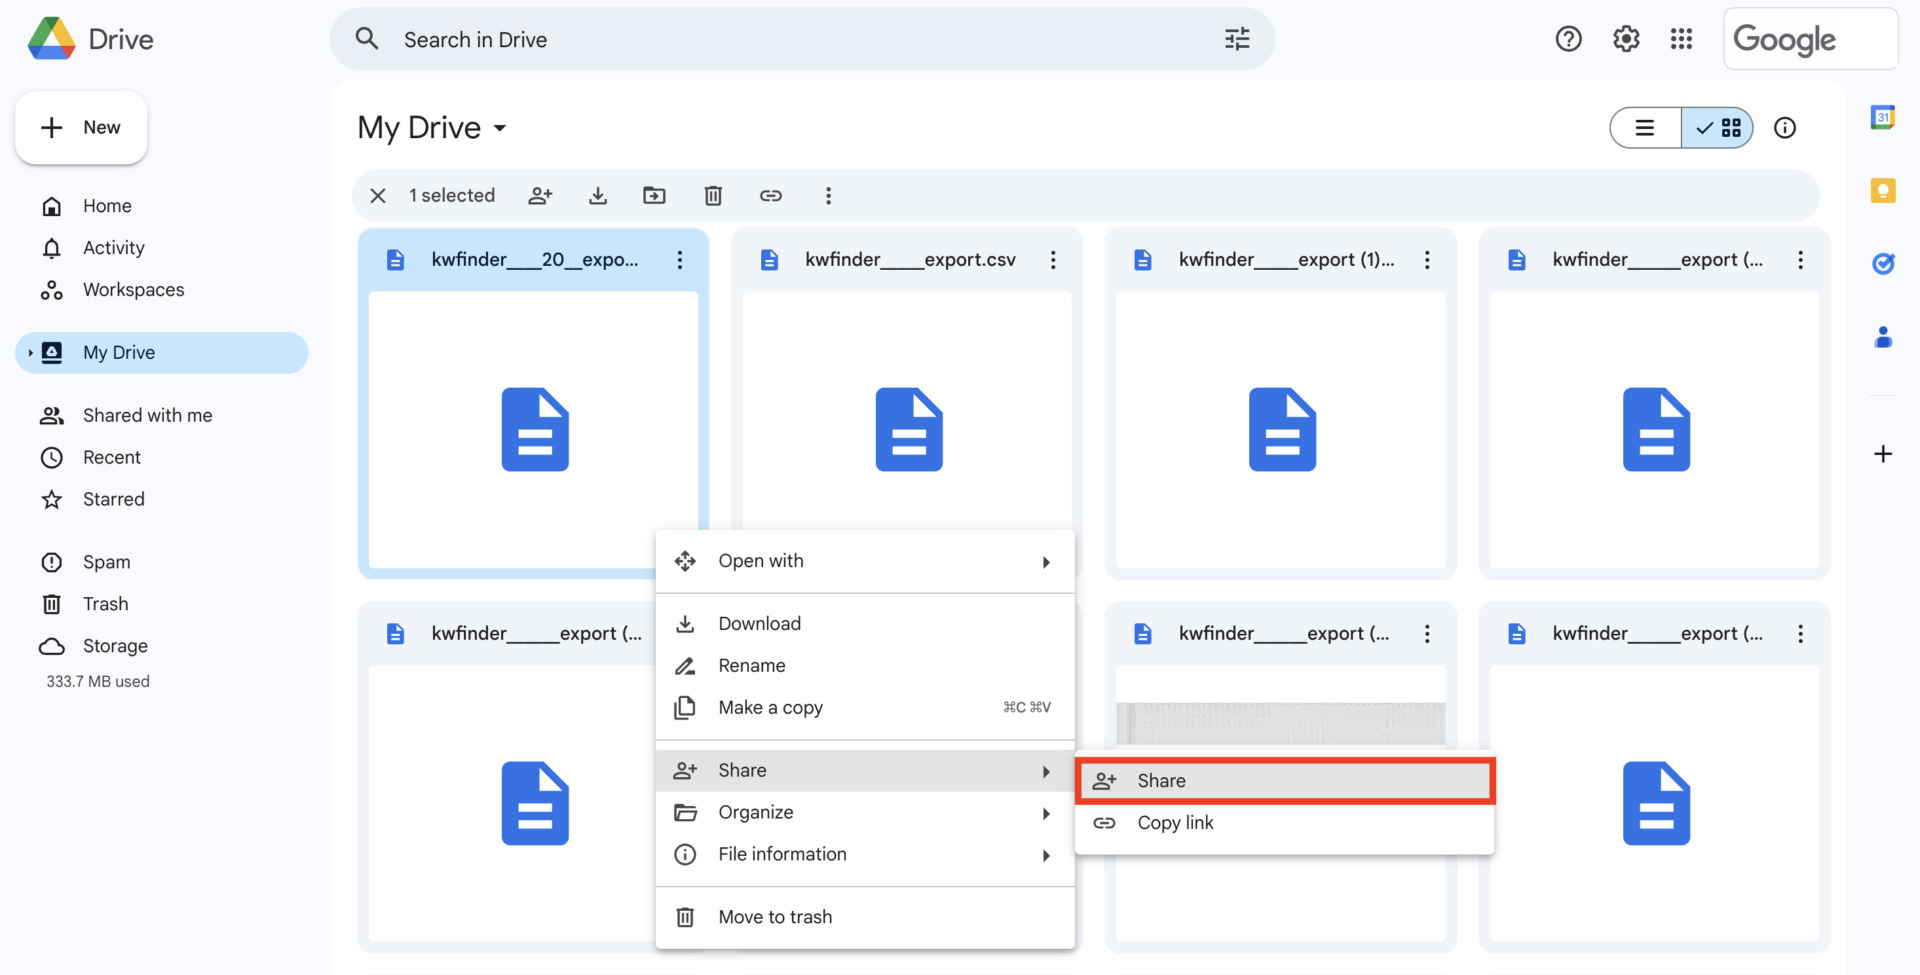Click the copy link icon in the toolbar
Viewport: 1920px width, 975px height.
tap(771, 195)
